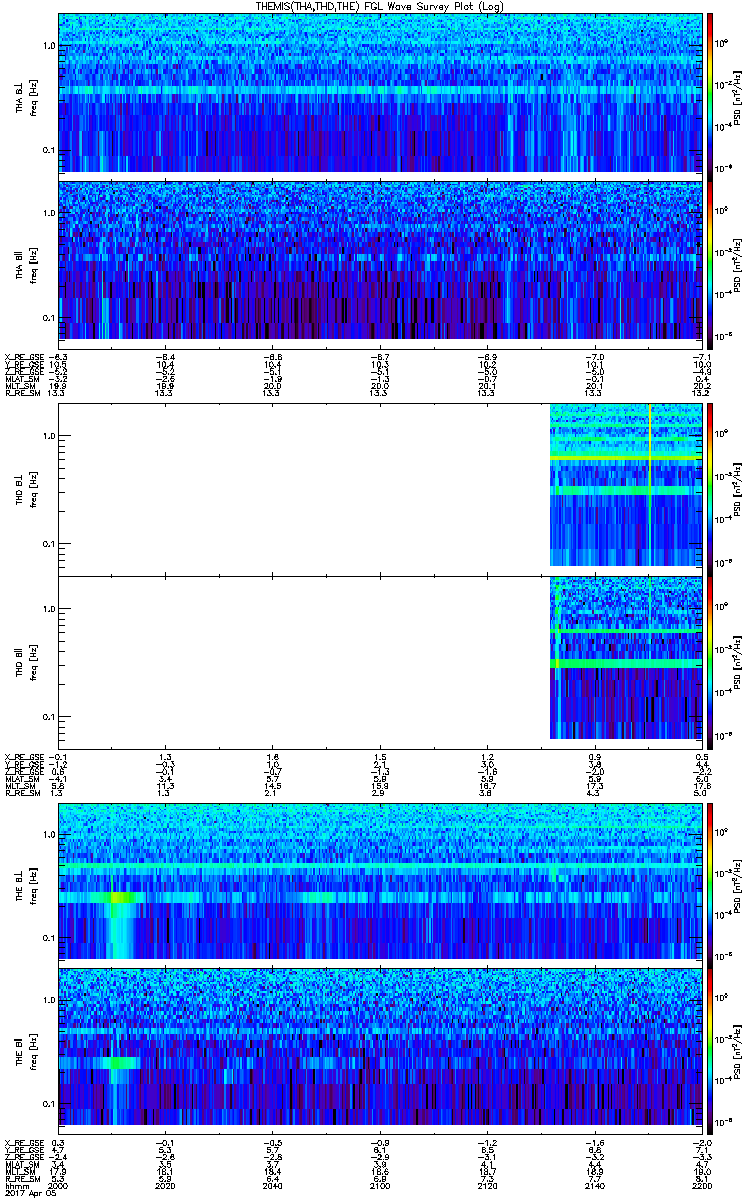
Task: Click the R_RE_SM row label under the THD panels
Action: coord(21,794)
